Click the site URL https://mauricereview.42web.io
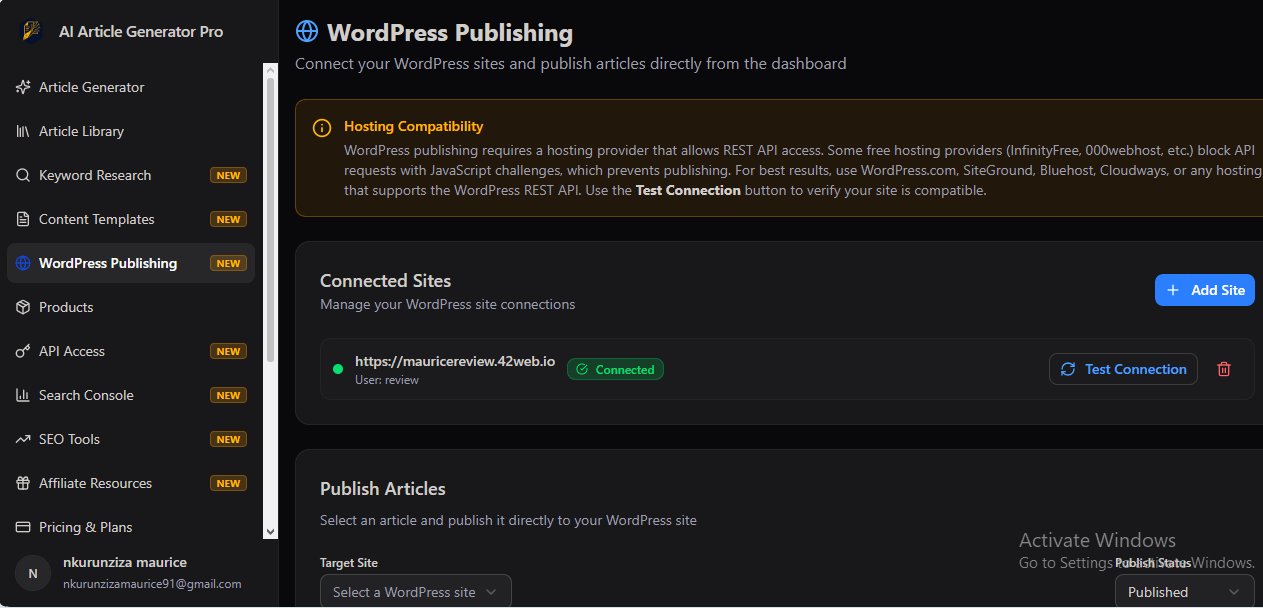The width and height of the screenshot is (1263, 608). point(455,361)
